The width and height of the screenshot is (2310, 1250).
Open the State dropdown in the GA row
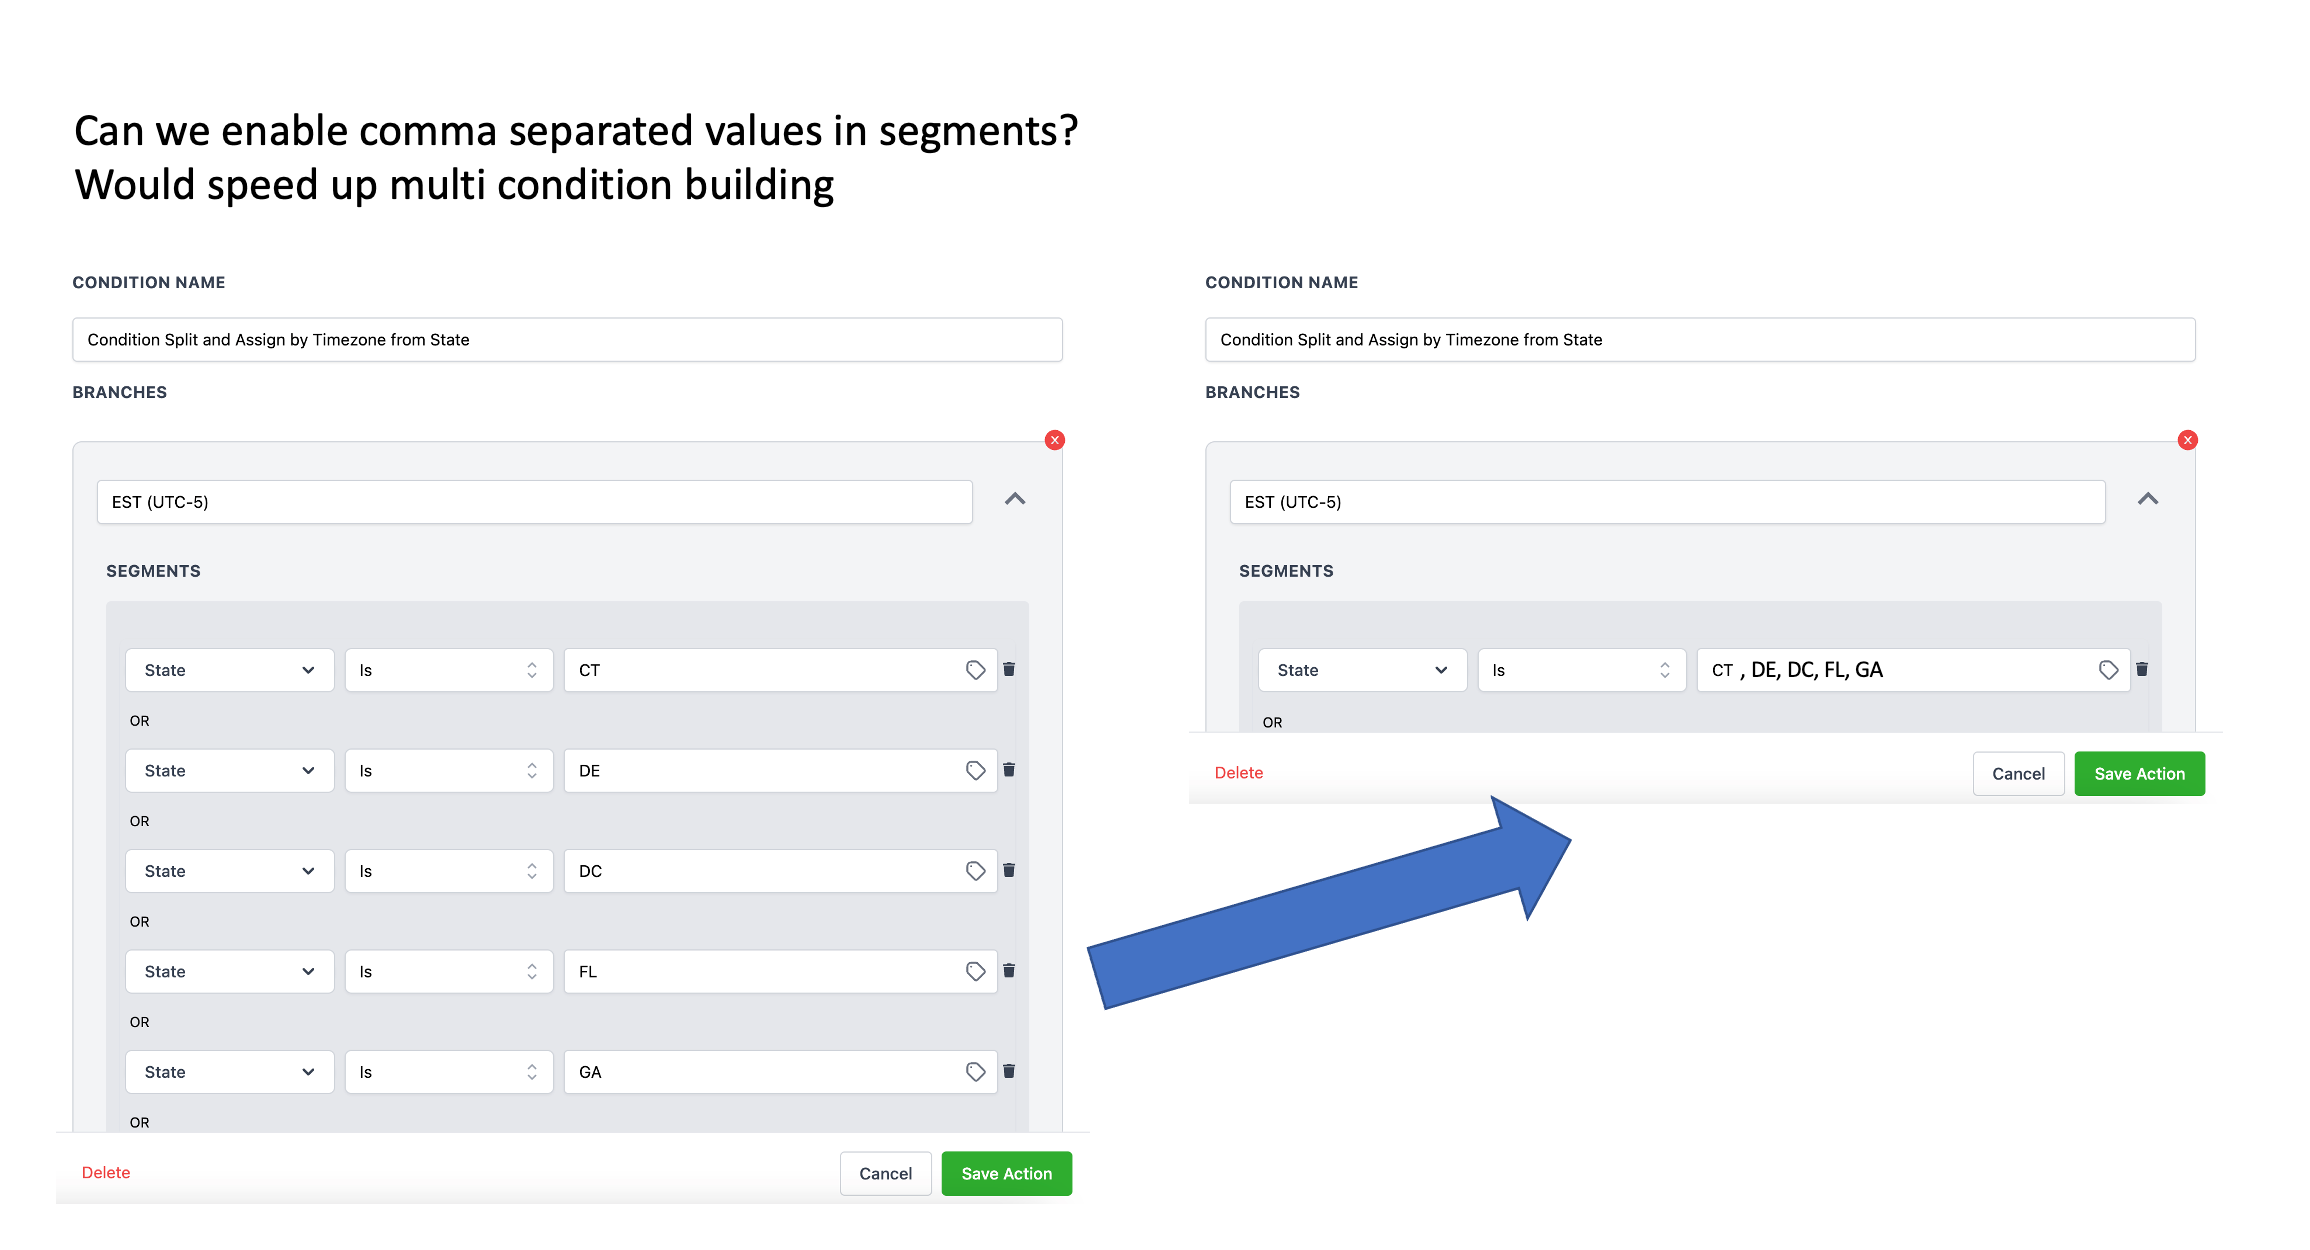click(x=229, y=1072)
